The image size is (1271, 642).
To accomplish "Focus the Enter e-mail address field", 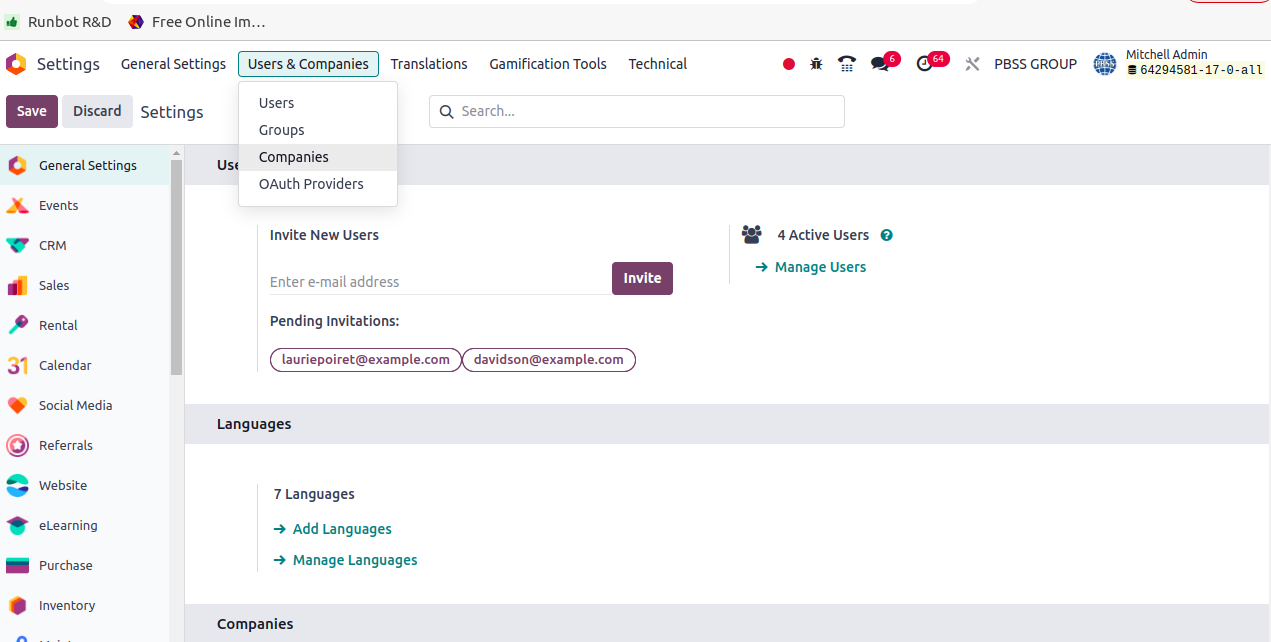I will click(x=440, y=282).
